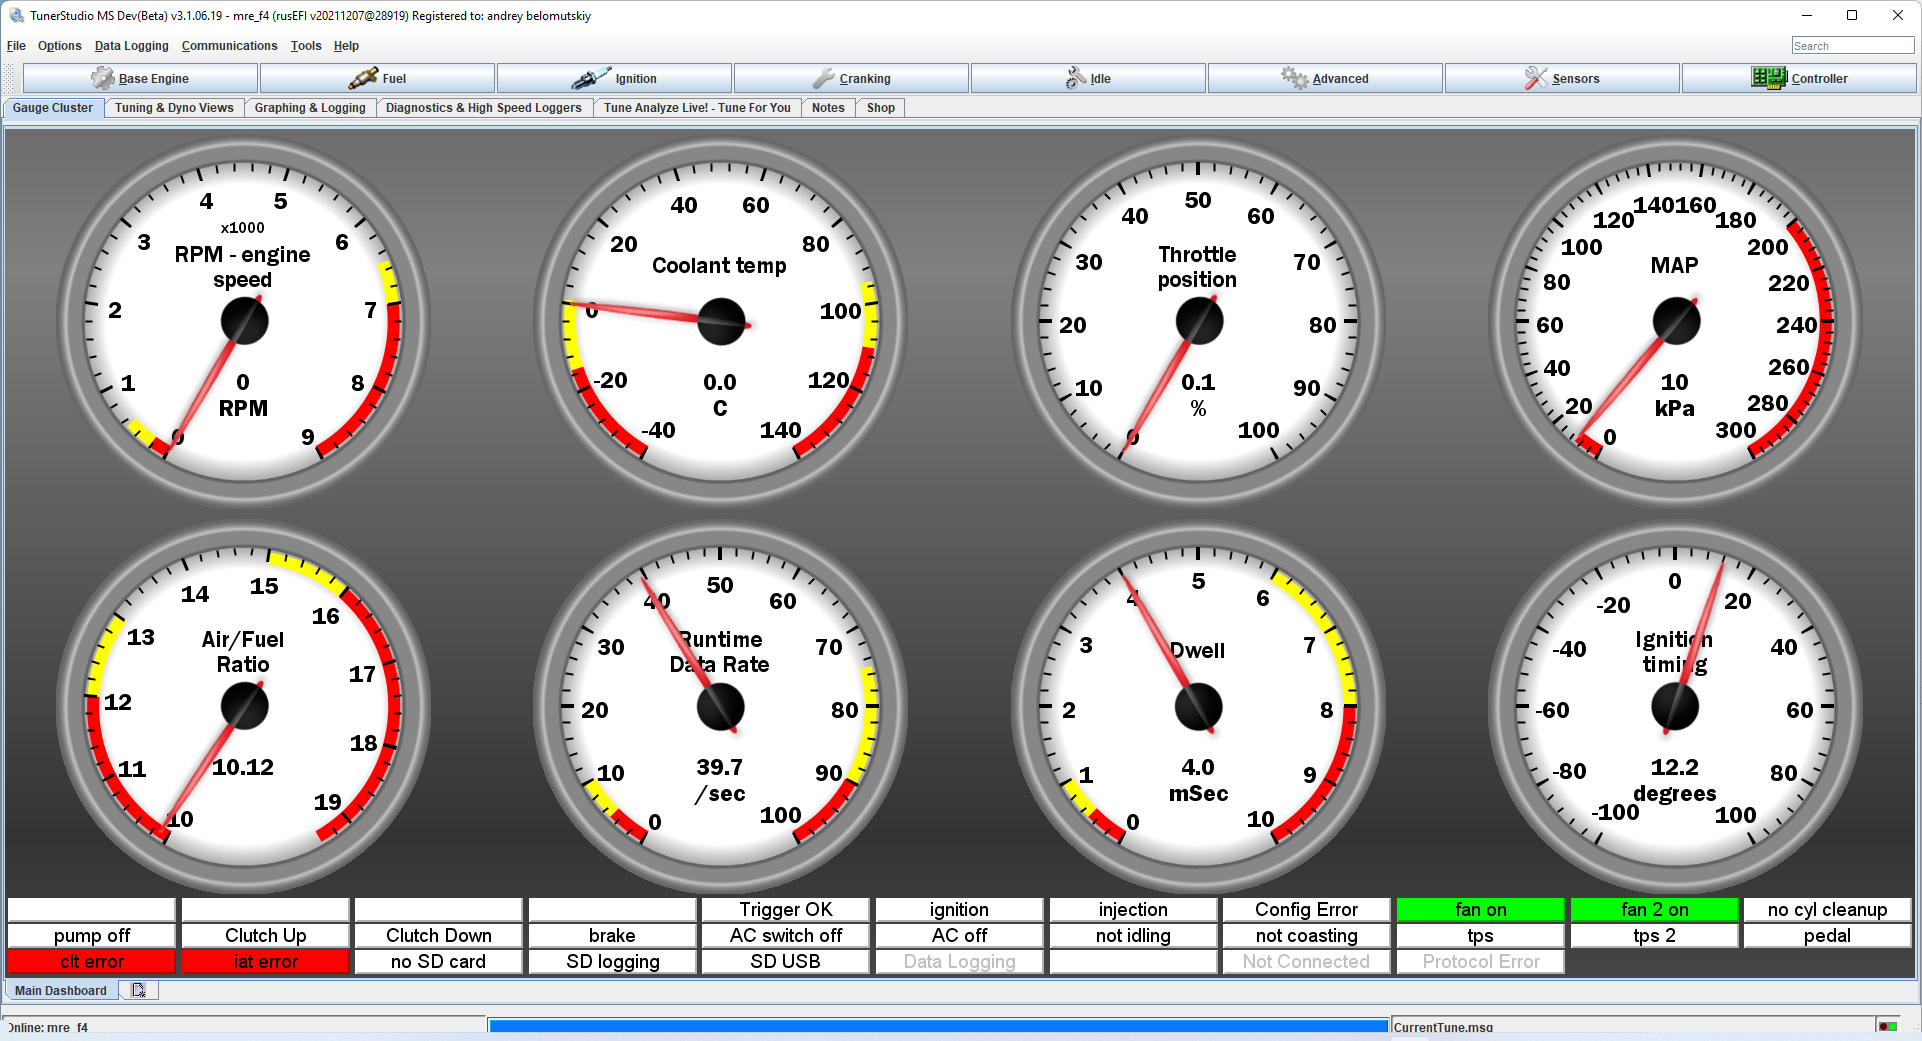This screenshot has height=1041, width=1922.
Task: Click the Coolant temp gauge
Action: coord(721,321)
